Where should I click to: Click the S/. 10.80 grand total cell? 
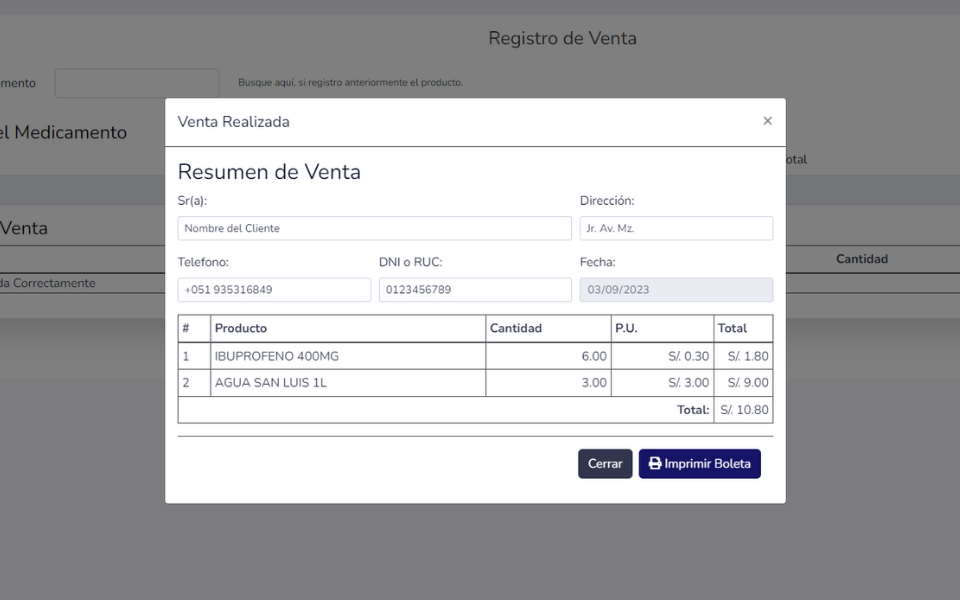click(x=743, y=410)
